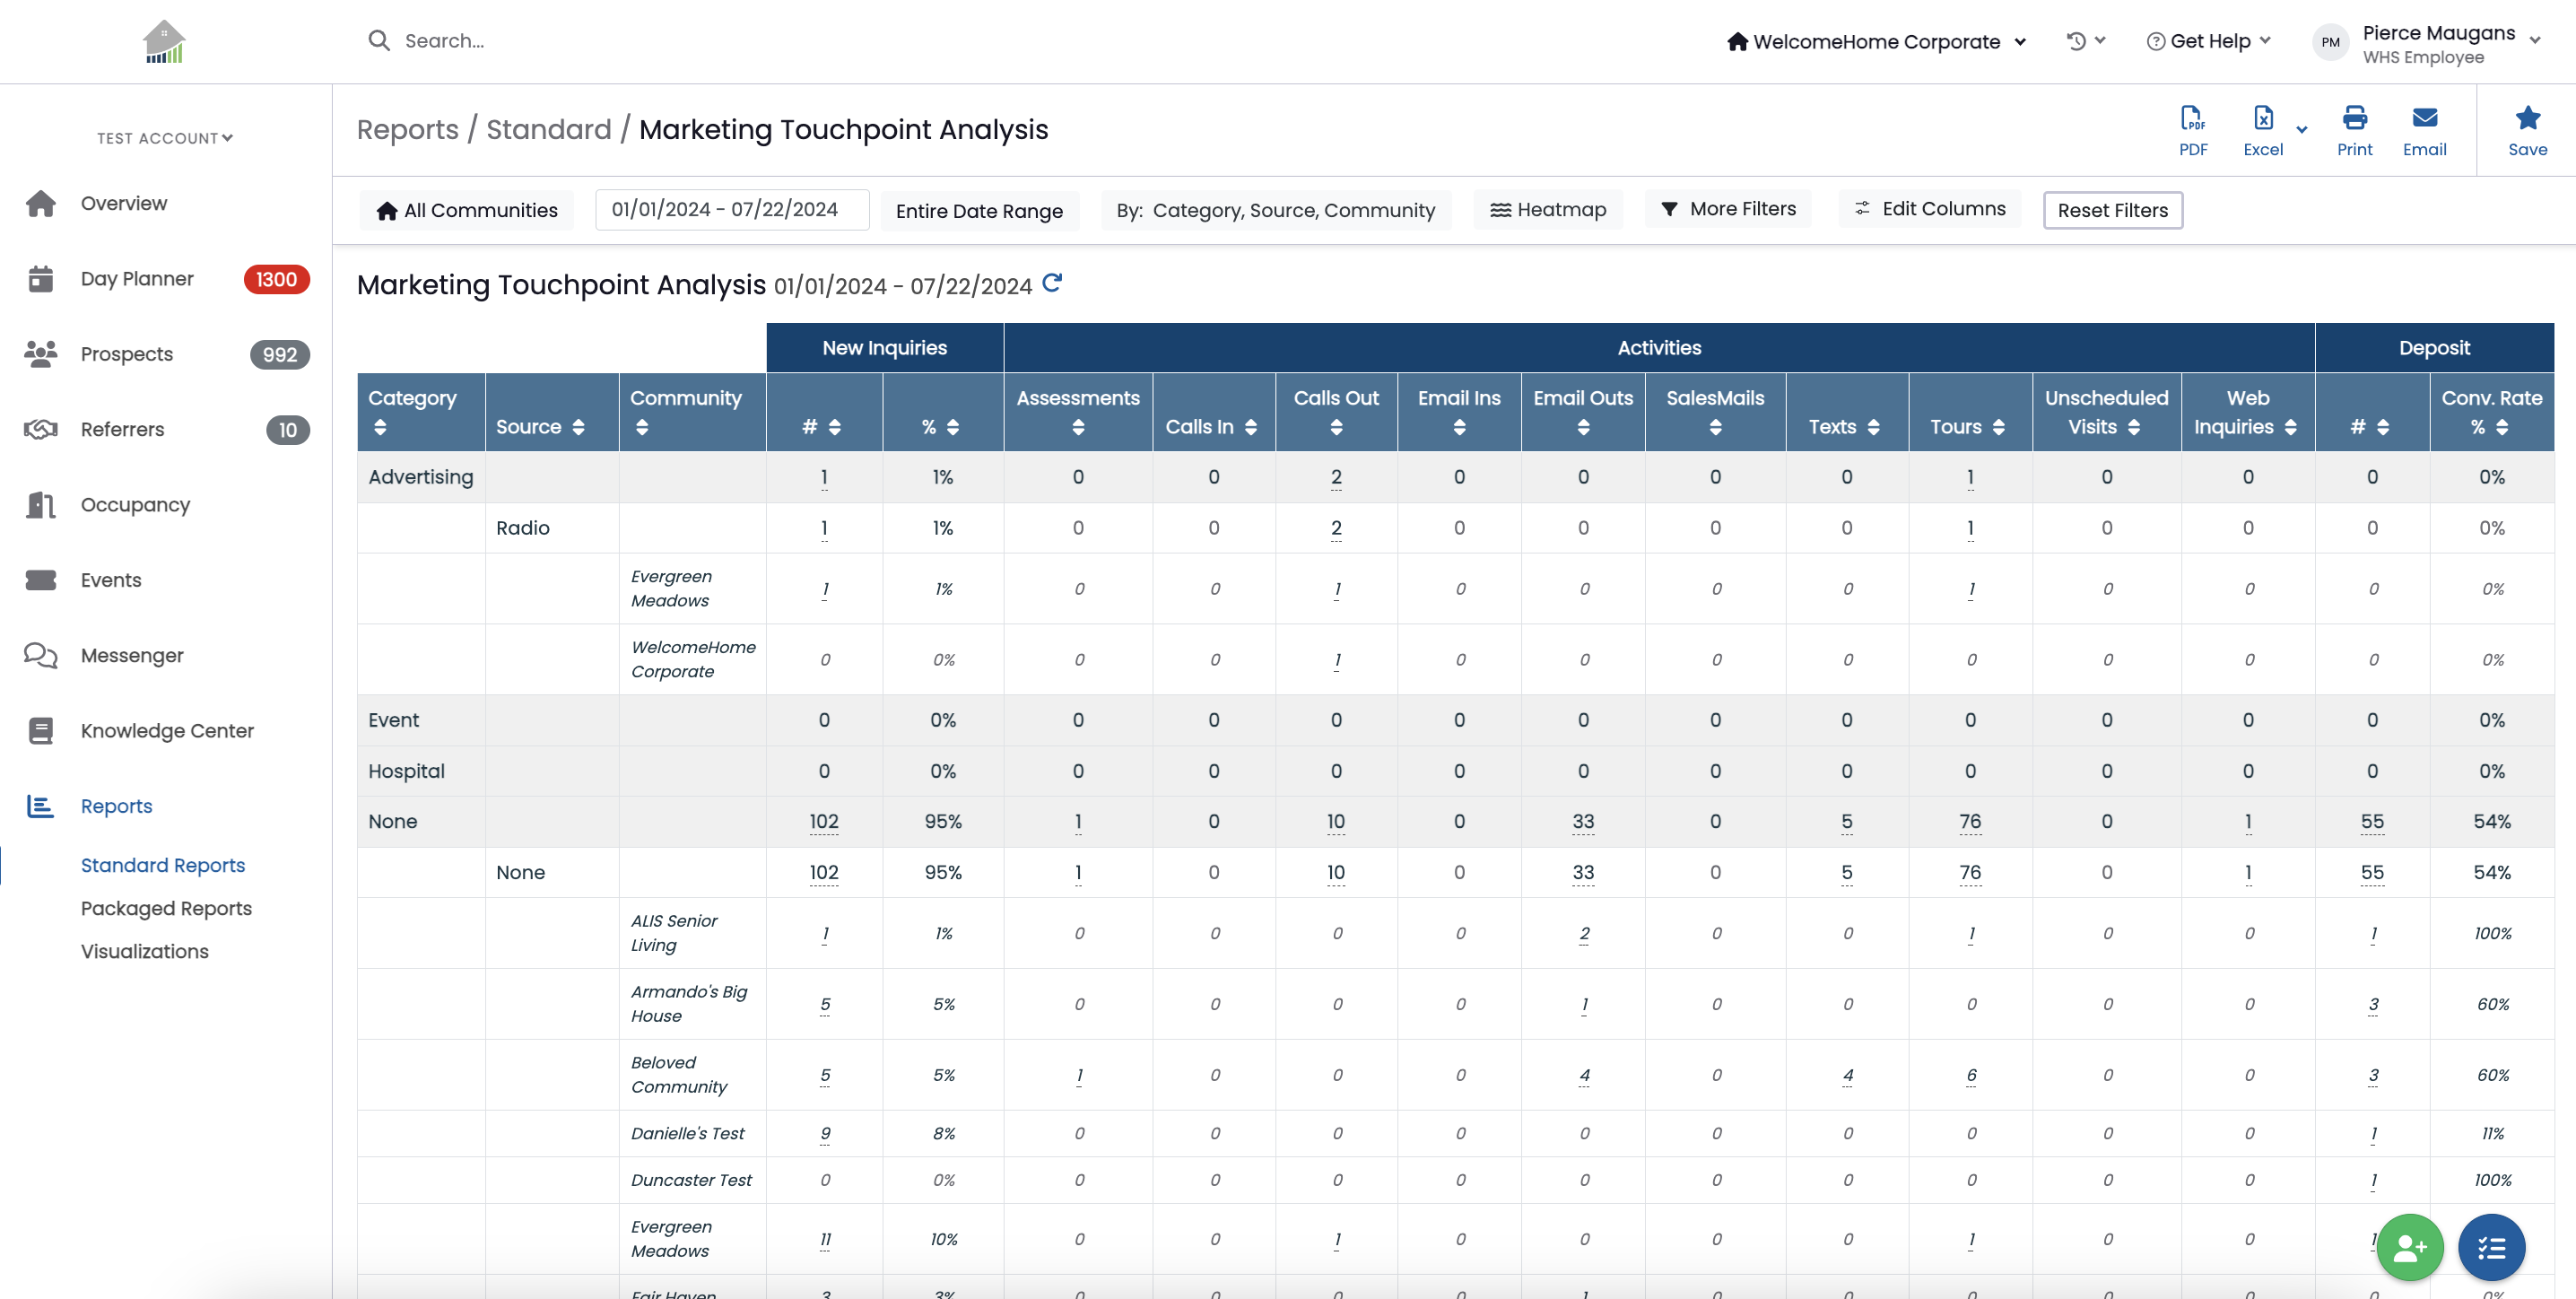
Task: Open More Filters
Action: tap(1728, 209)
